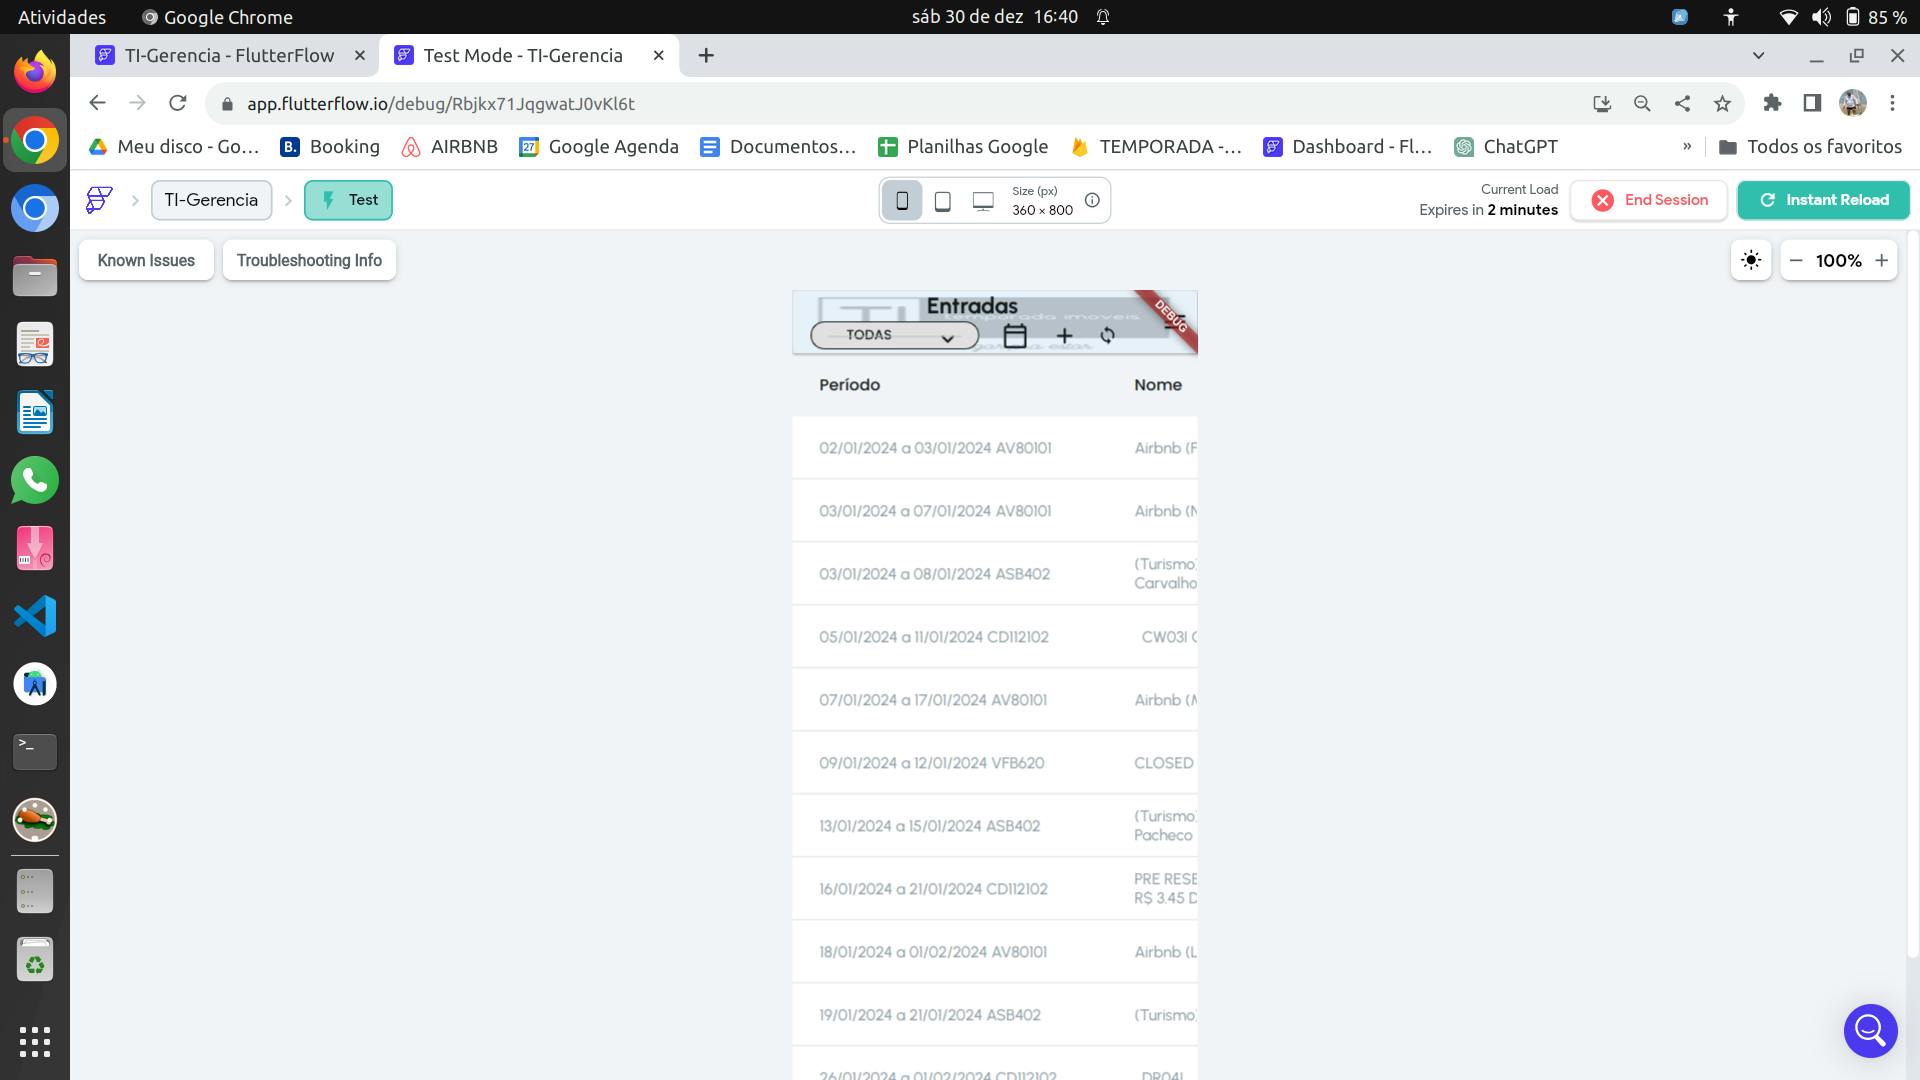
Task: Switch preview to phone device
Action: click(902, 201)
